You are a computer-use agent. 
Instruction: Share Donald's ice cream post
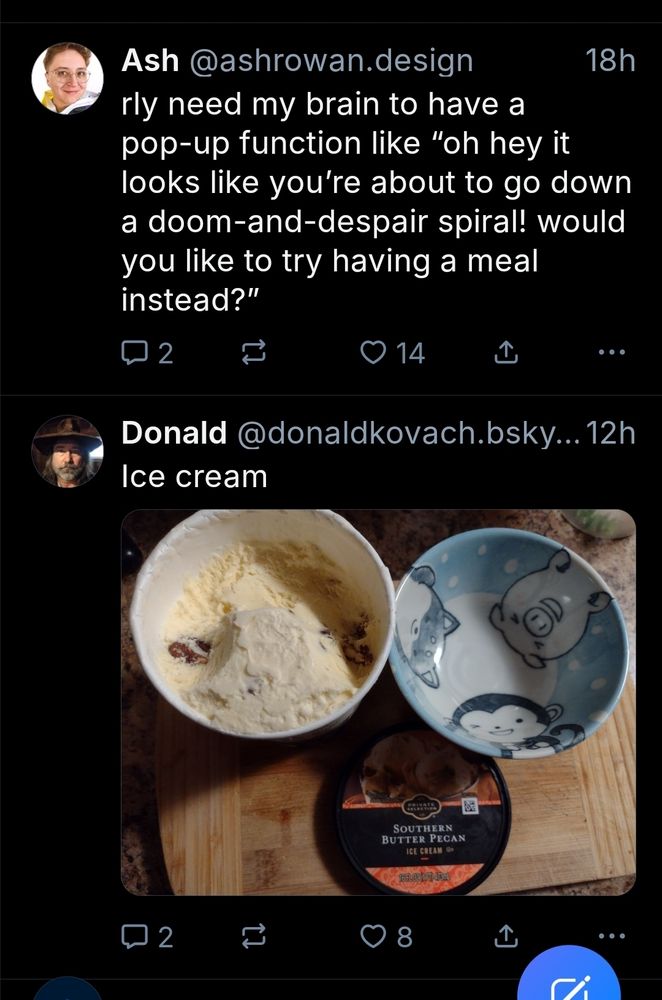click(506, 937)
